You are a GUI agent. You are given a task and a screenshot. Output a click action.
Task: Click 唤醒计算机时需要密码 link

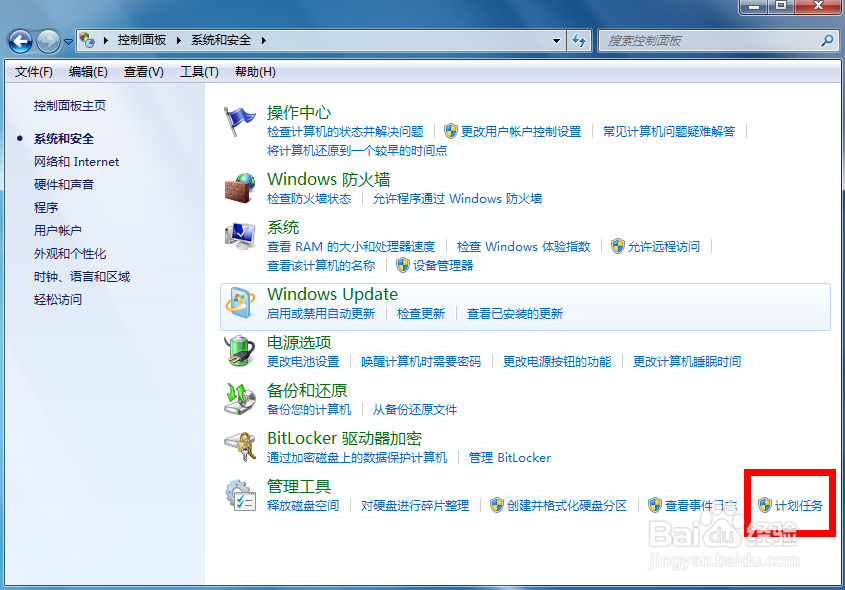click(421, 362)
